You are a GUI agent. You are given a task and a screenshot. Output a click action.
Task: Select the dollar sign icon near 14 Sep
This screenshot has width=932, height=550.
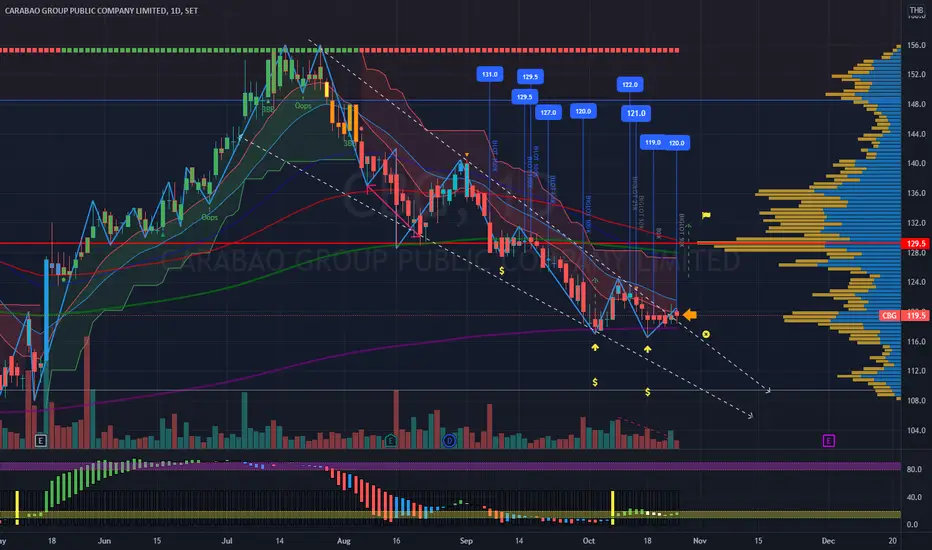(x=502, y=271)
